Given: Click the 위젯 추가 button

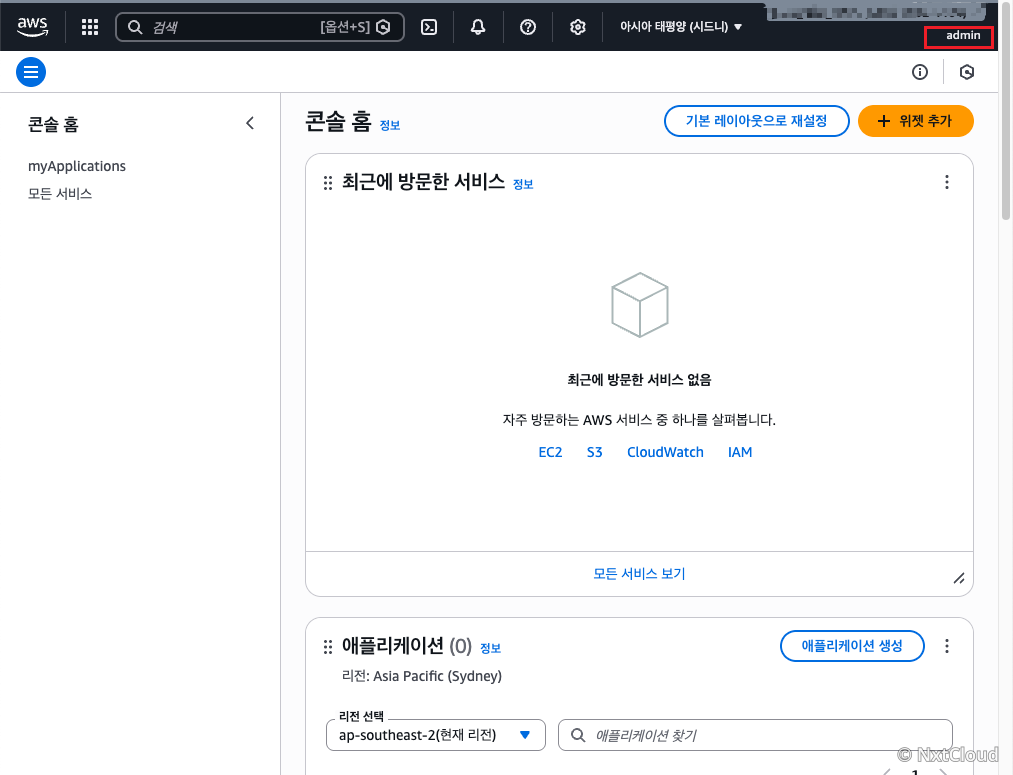Looking at the screenshot, I should [x=915, y=121].
